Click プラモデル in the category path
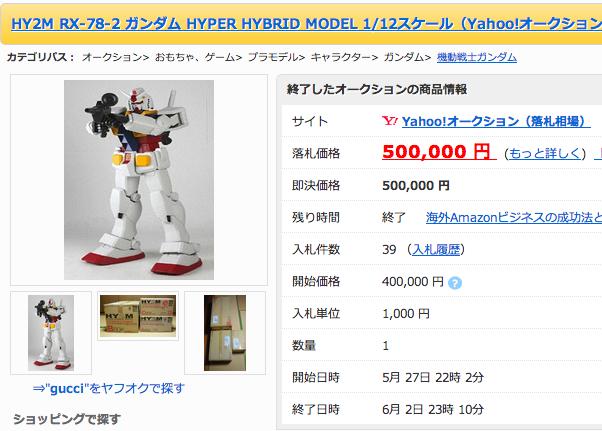This screenshot has height=431, width=602. (273, 57)
